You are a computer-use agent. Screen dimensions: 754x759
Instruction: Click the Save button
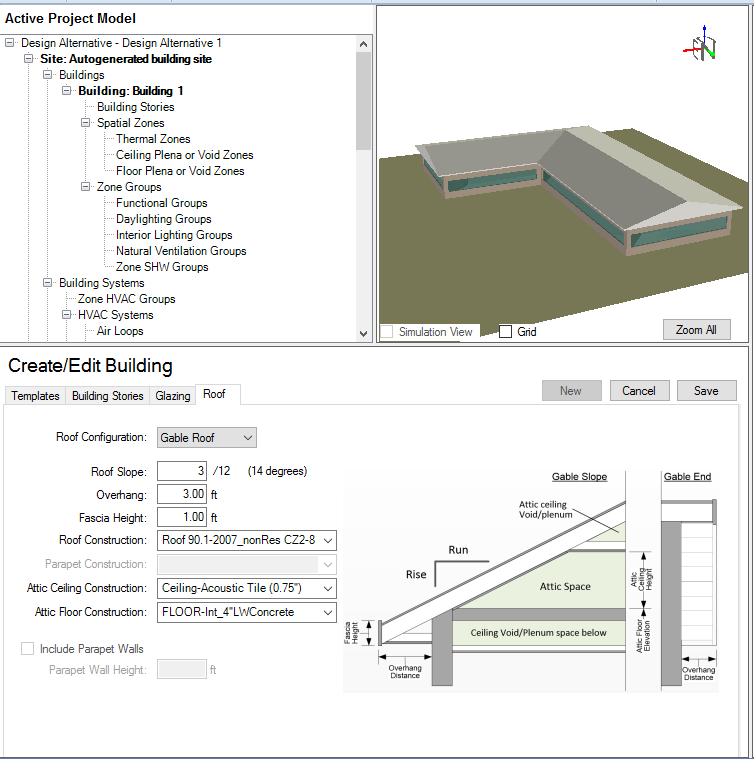[706, 391]
